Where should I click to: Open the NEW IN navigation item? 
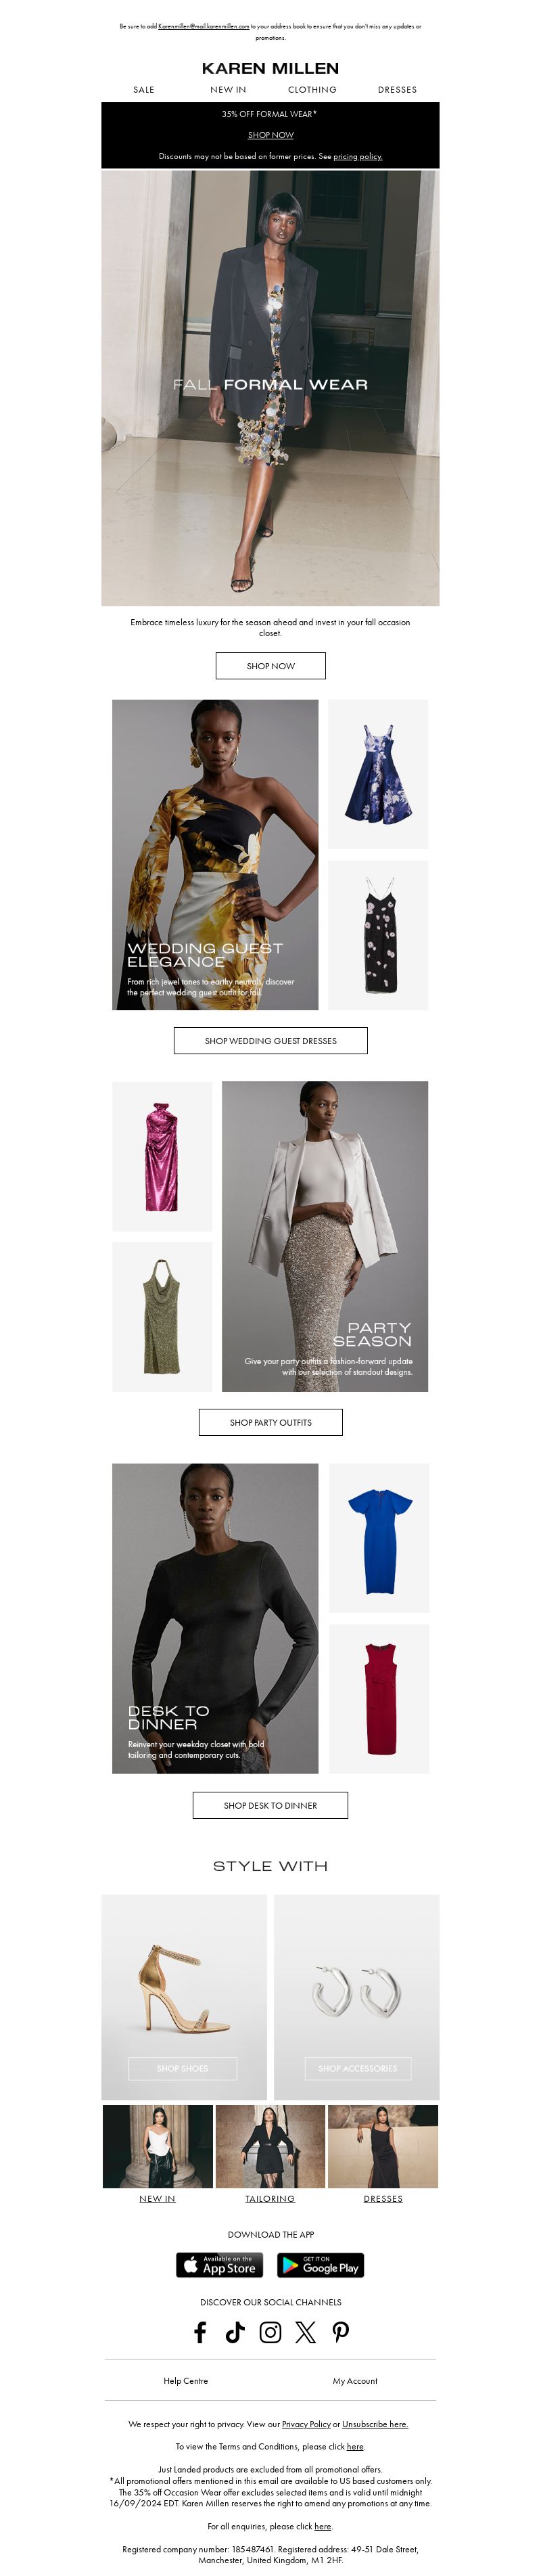point(228,90)
